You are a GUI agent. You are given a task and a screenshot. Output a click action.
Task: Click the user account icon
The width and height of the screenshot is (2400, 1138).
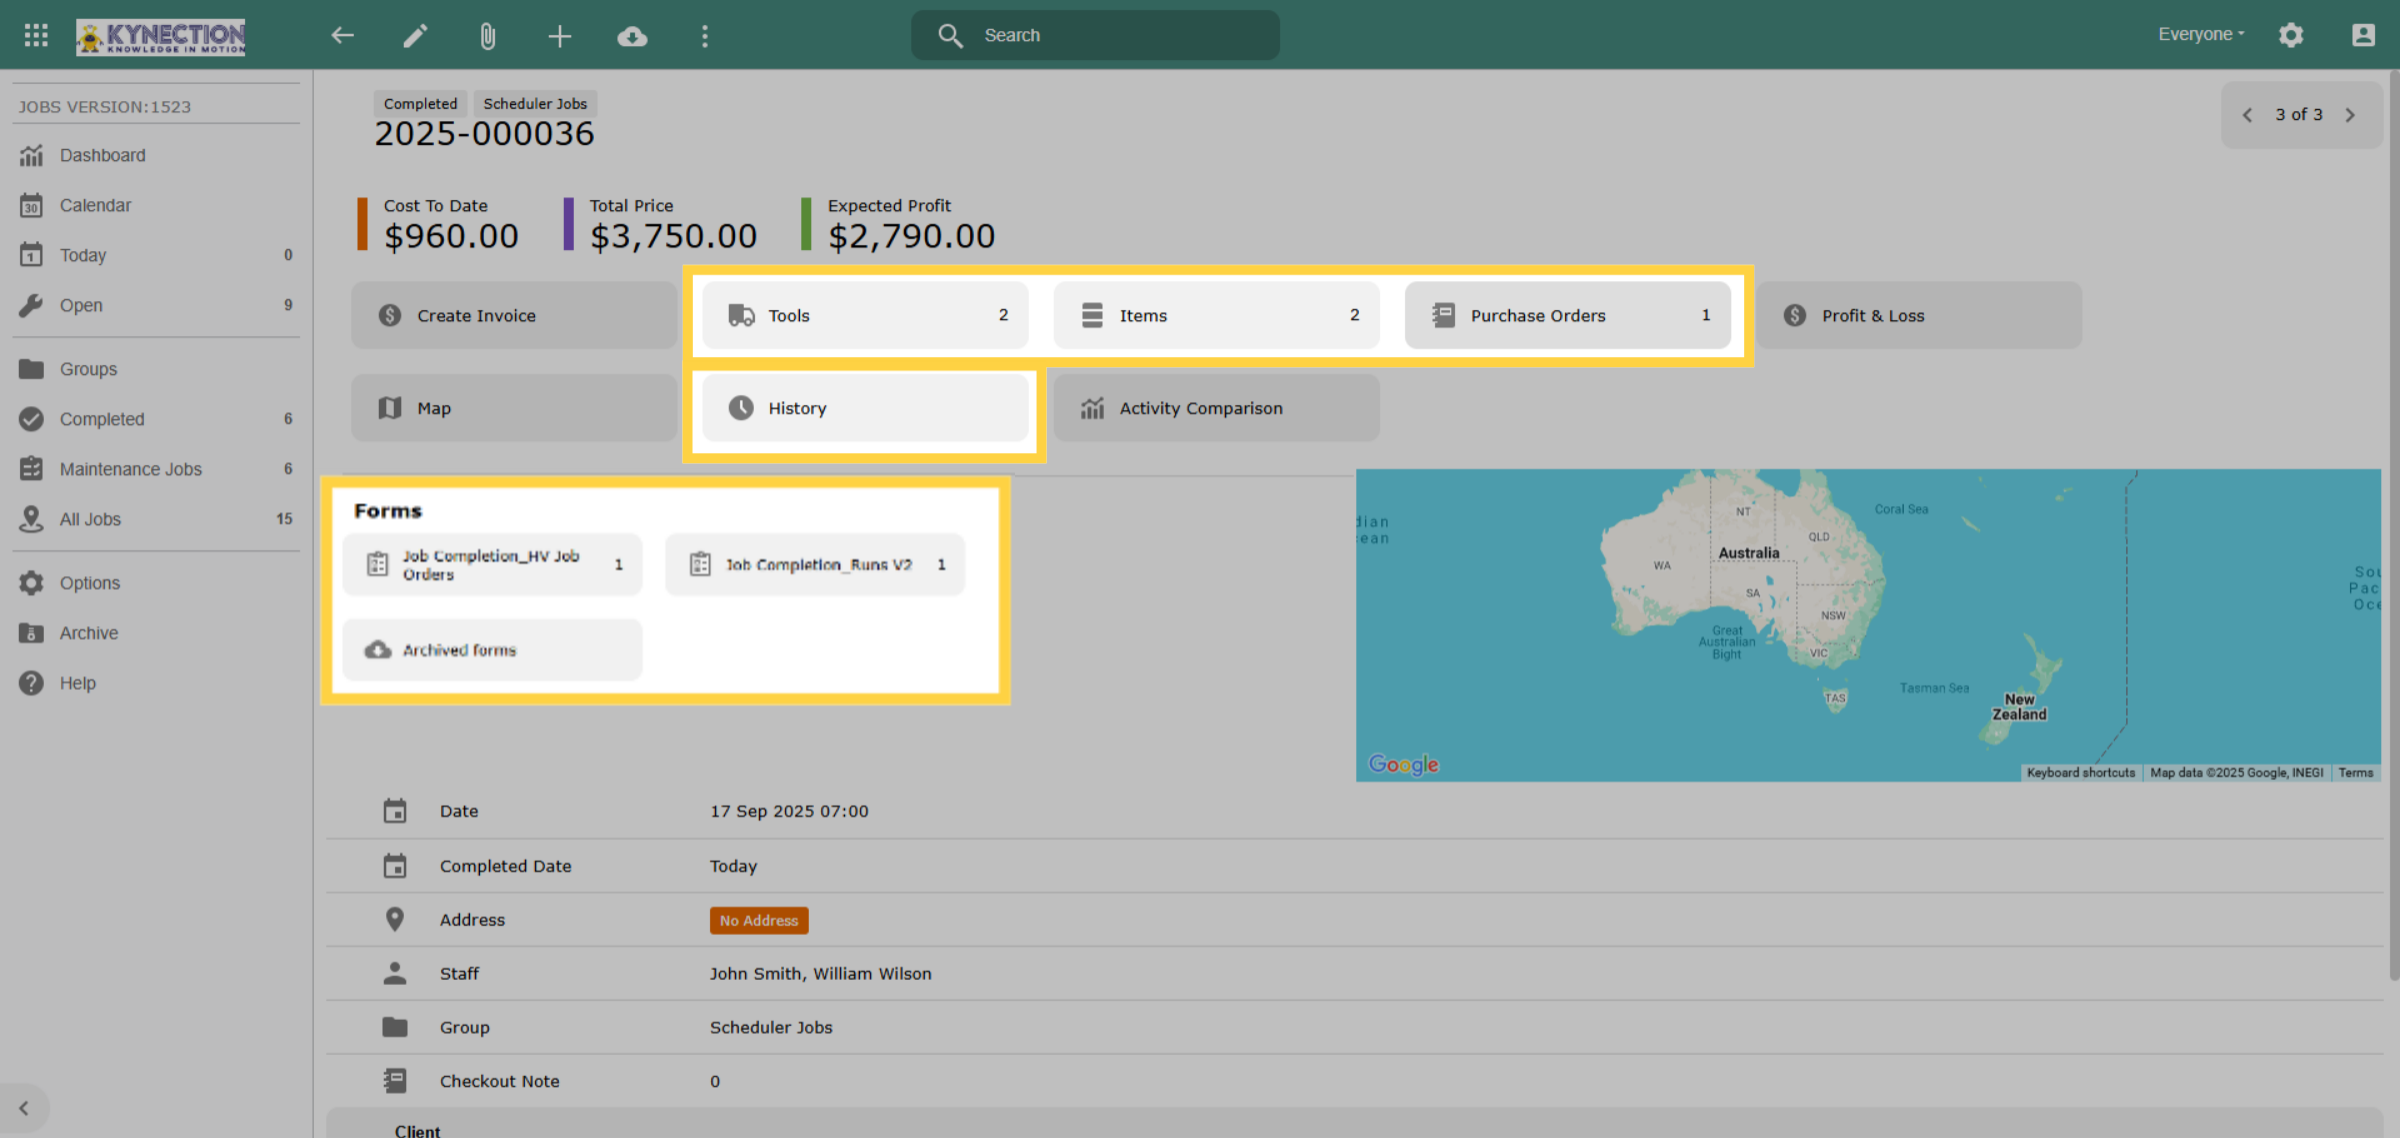(x=2363, y=35)
